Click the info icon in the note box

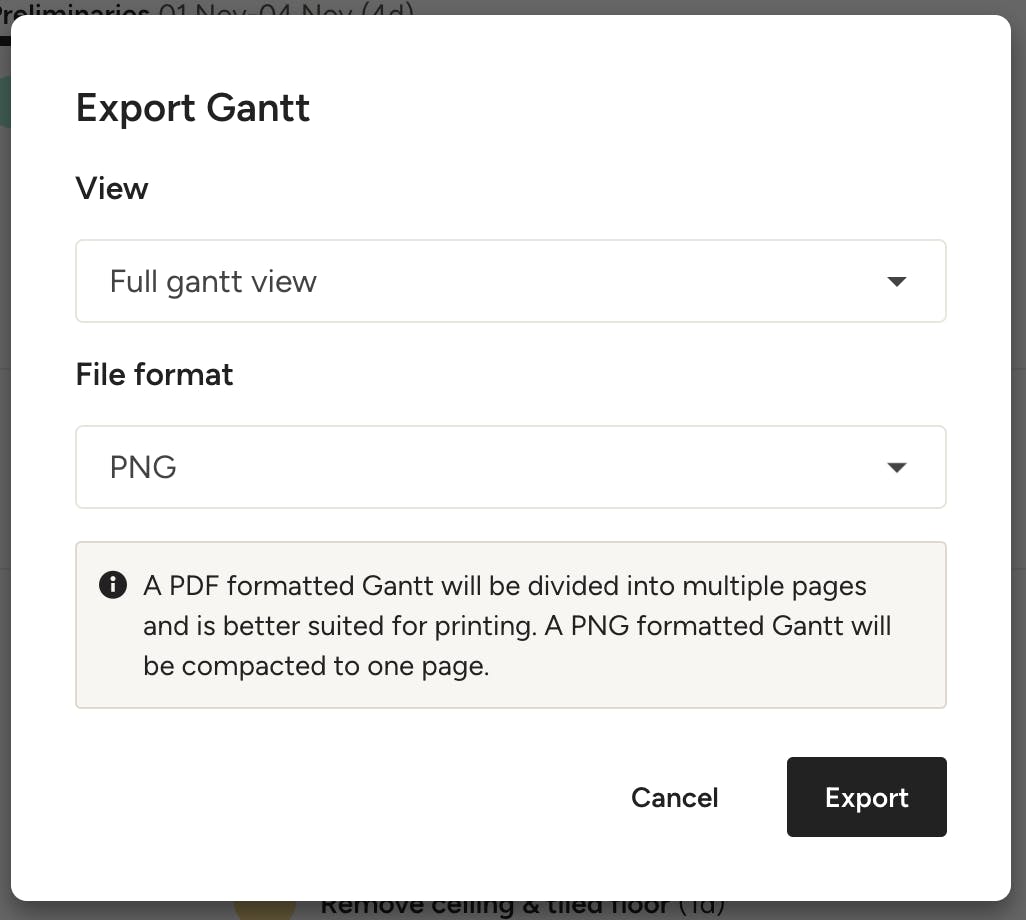pos(113,585)
